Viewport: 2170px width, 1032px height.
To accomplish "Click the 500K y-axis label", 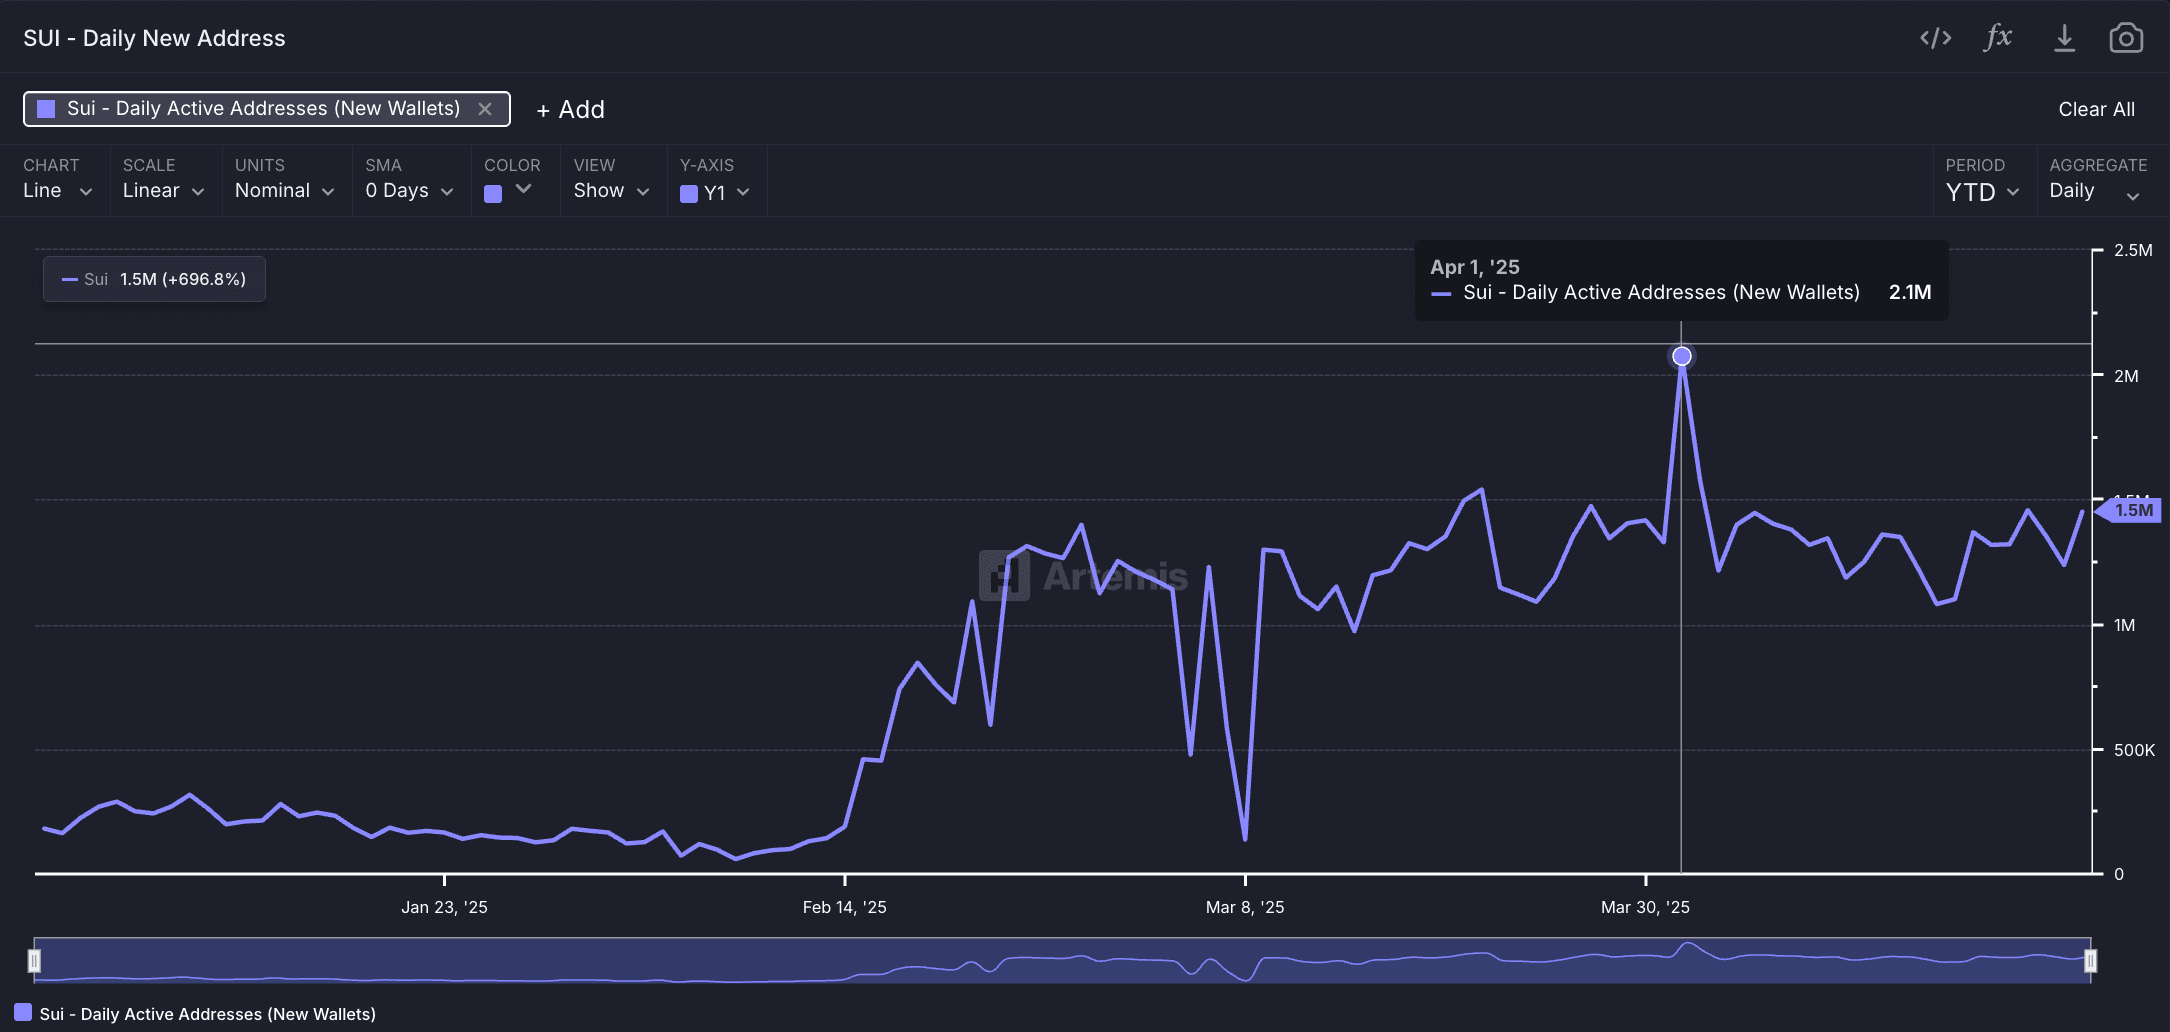I will tap(2134, 750).
